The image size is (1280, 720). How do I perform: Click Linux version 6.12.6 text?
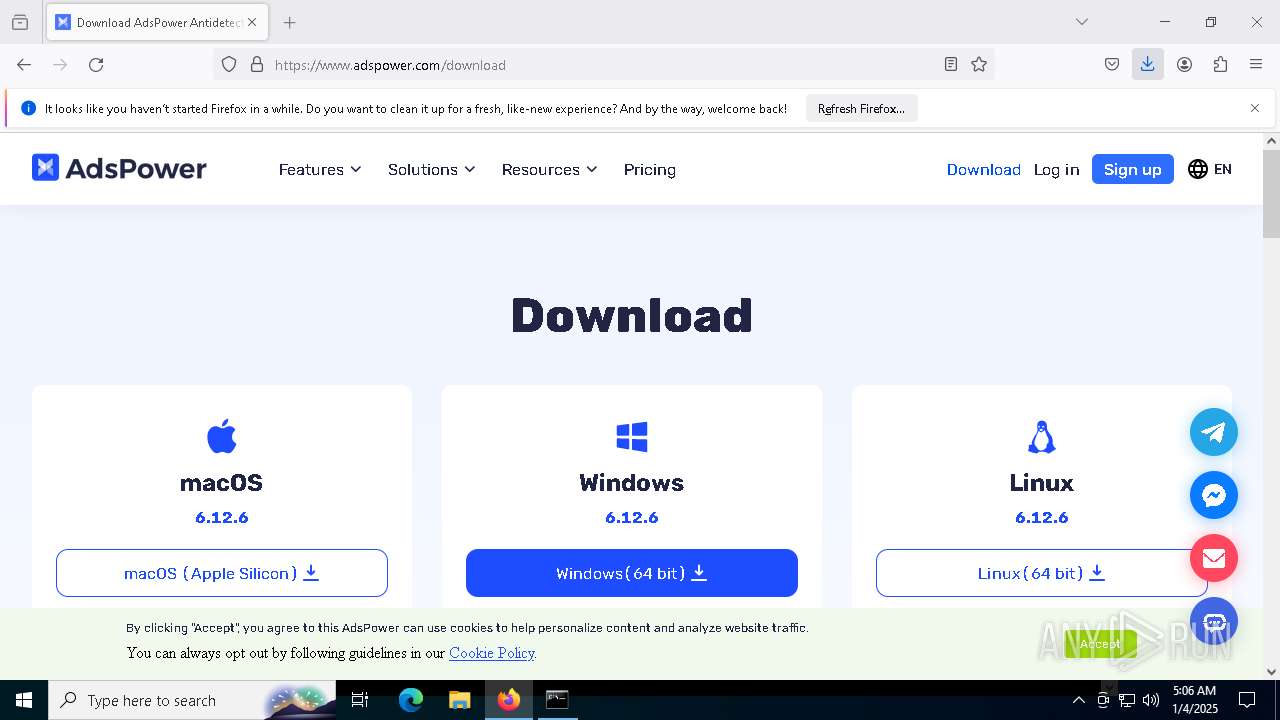click(x=1042, y=517)
